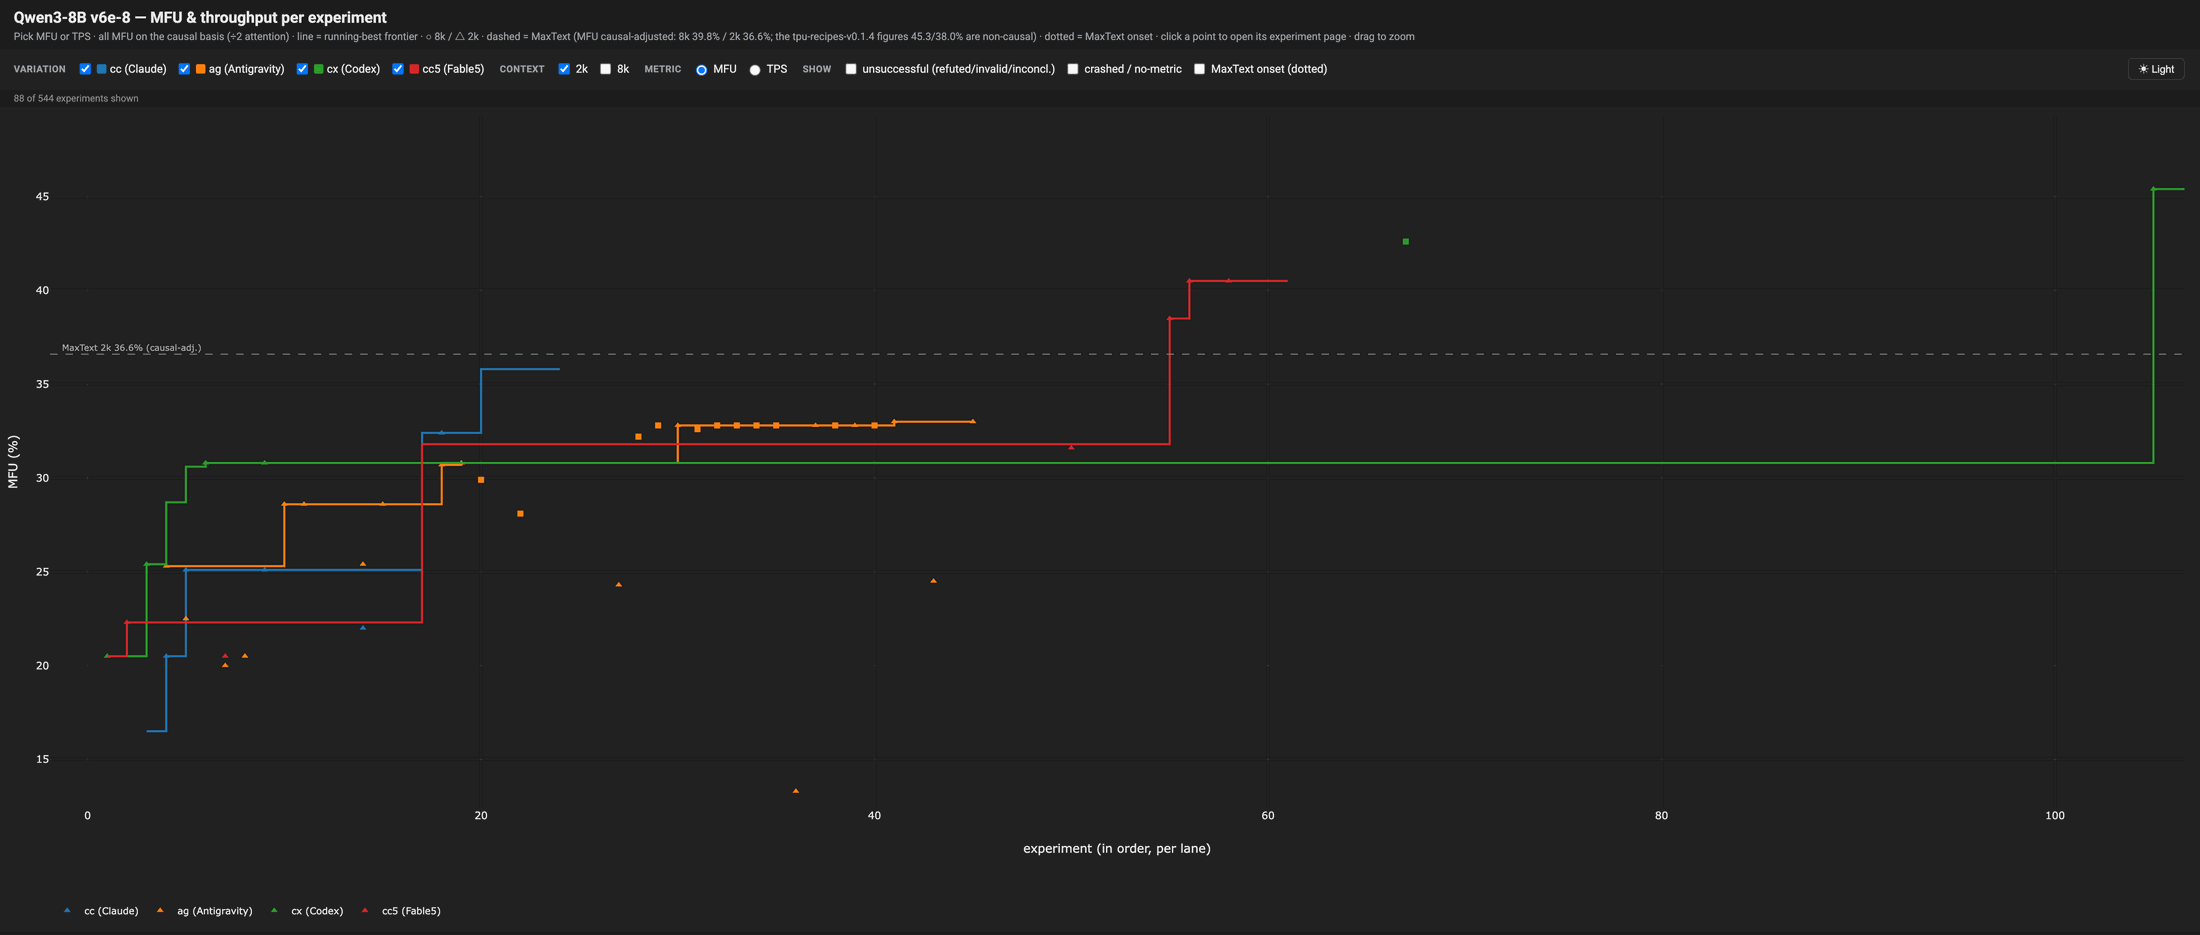Click cc5 (Fable5) in the bottom chart legend

tap(401, 911)
